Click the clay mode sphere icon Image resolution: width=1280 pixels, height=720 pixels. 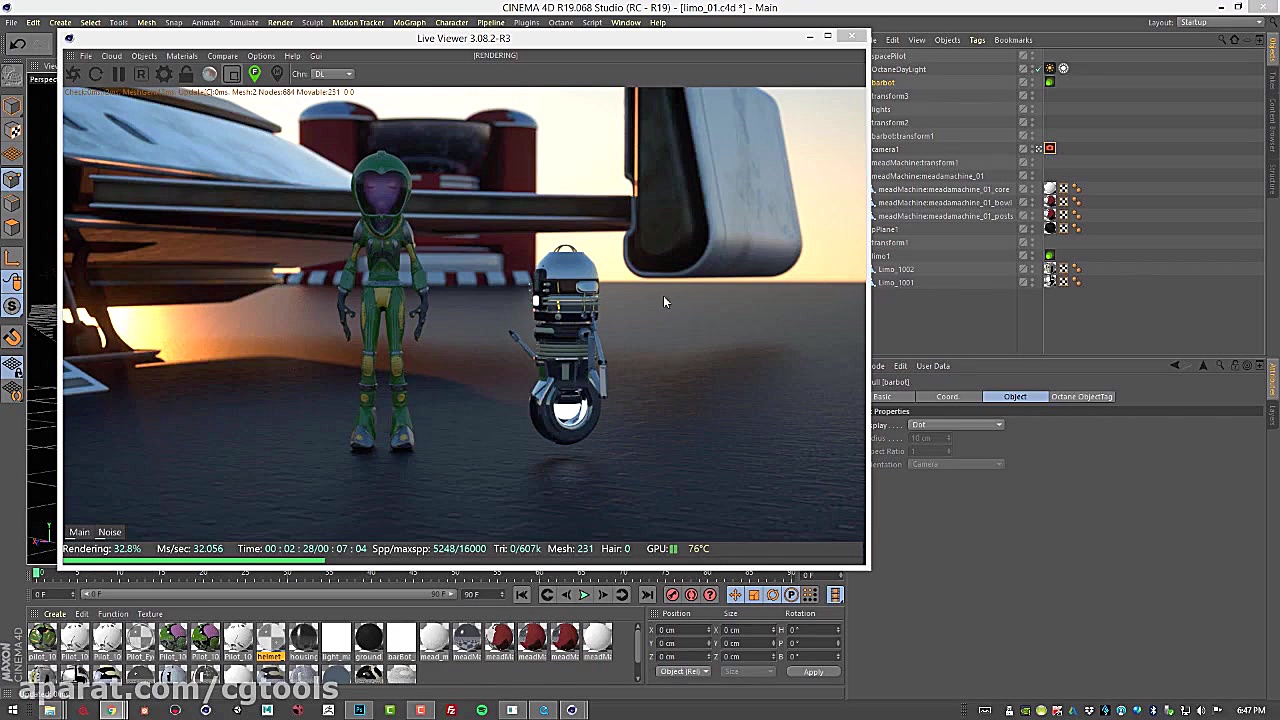(209, 74)
